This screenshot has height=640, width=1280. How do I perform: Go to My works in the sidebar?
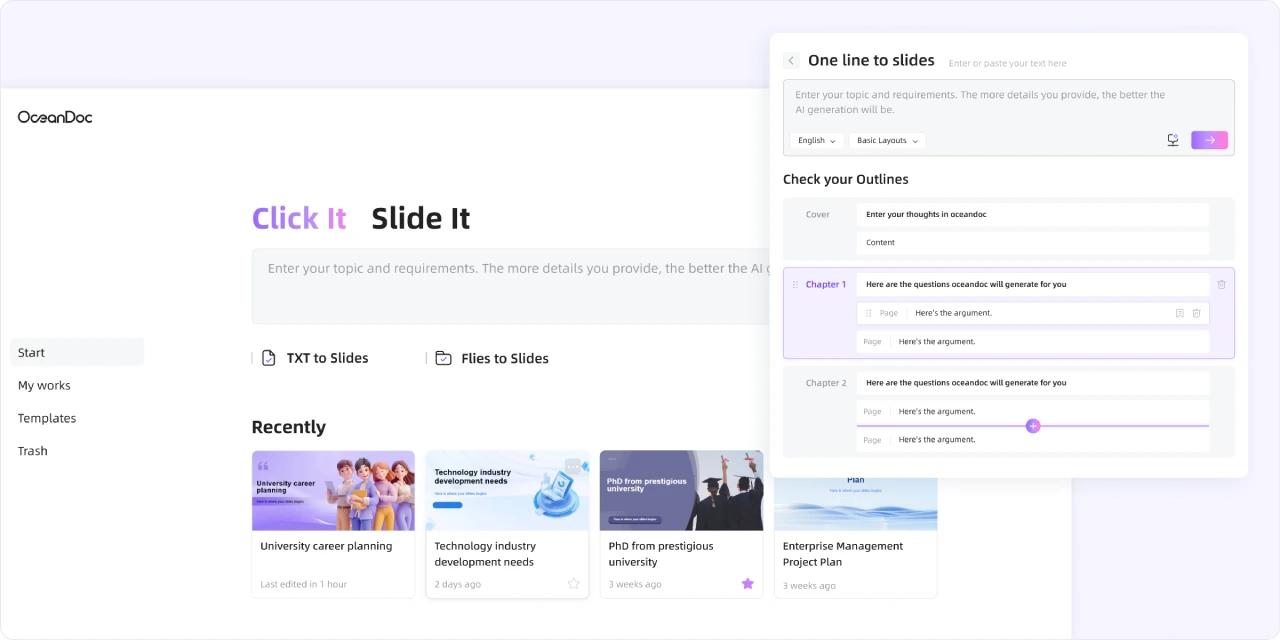coord(44,385)
